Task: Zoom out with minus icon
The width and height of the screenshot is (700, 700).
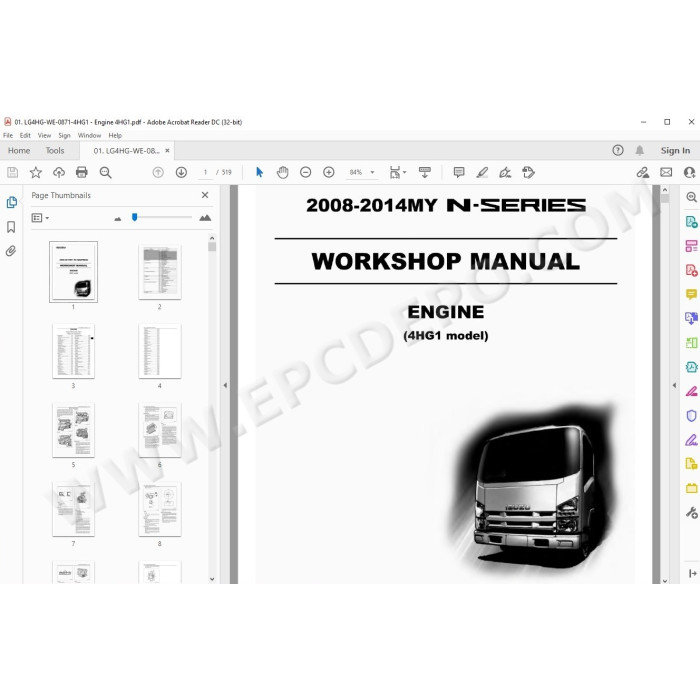Action: pos(305,172)
